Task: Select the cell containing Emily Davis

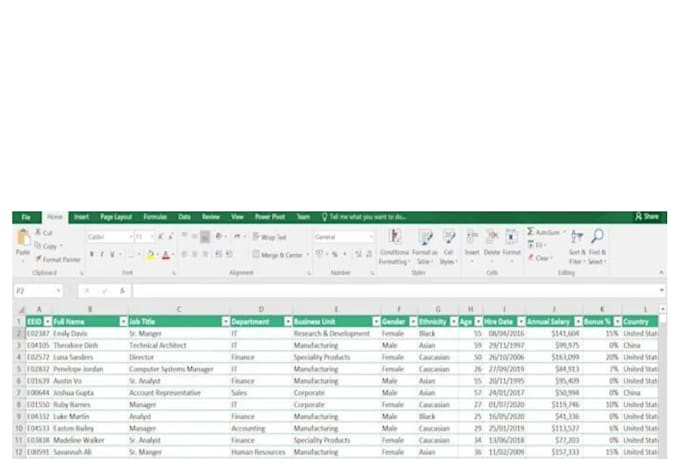Action: (x=90, y=334)
